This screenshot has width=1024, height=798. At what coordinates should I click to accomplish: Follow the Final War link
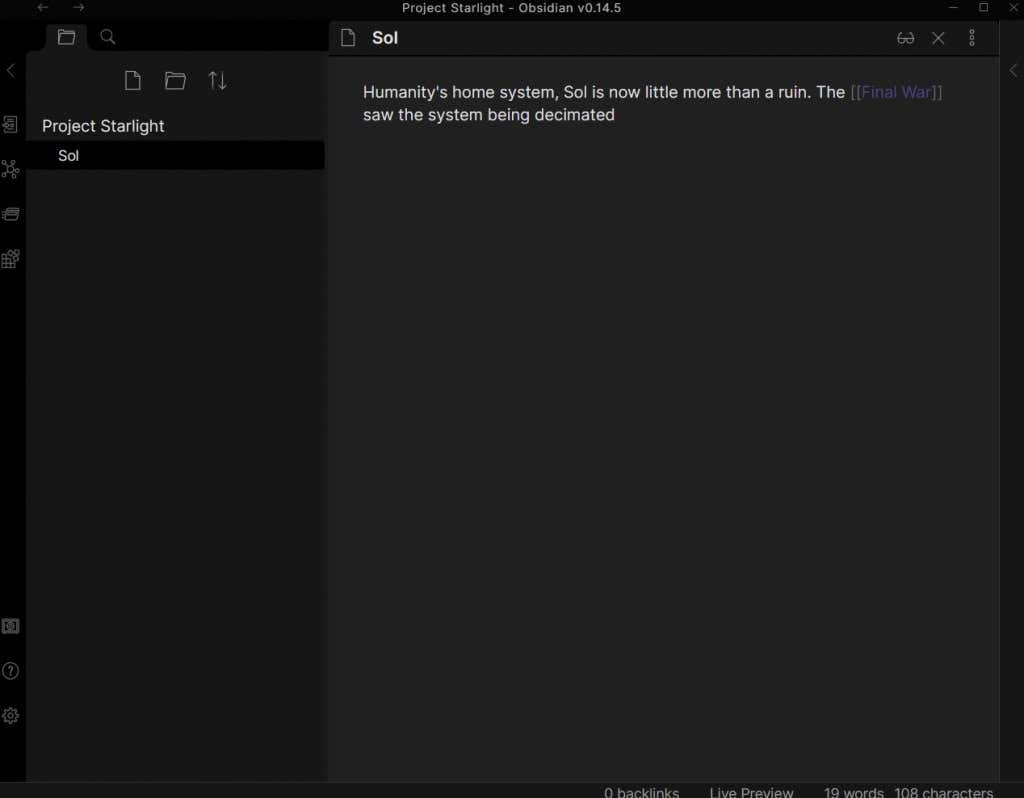click(x=896, y=92)
